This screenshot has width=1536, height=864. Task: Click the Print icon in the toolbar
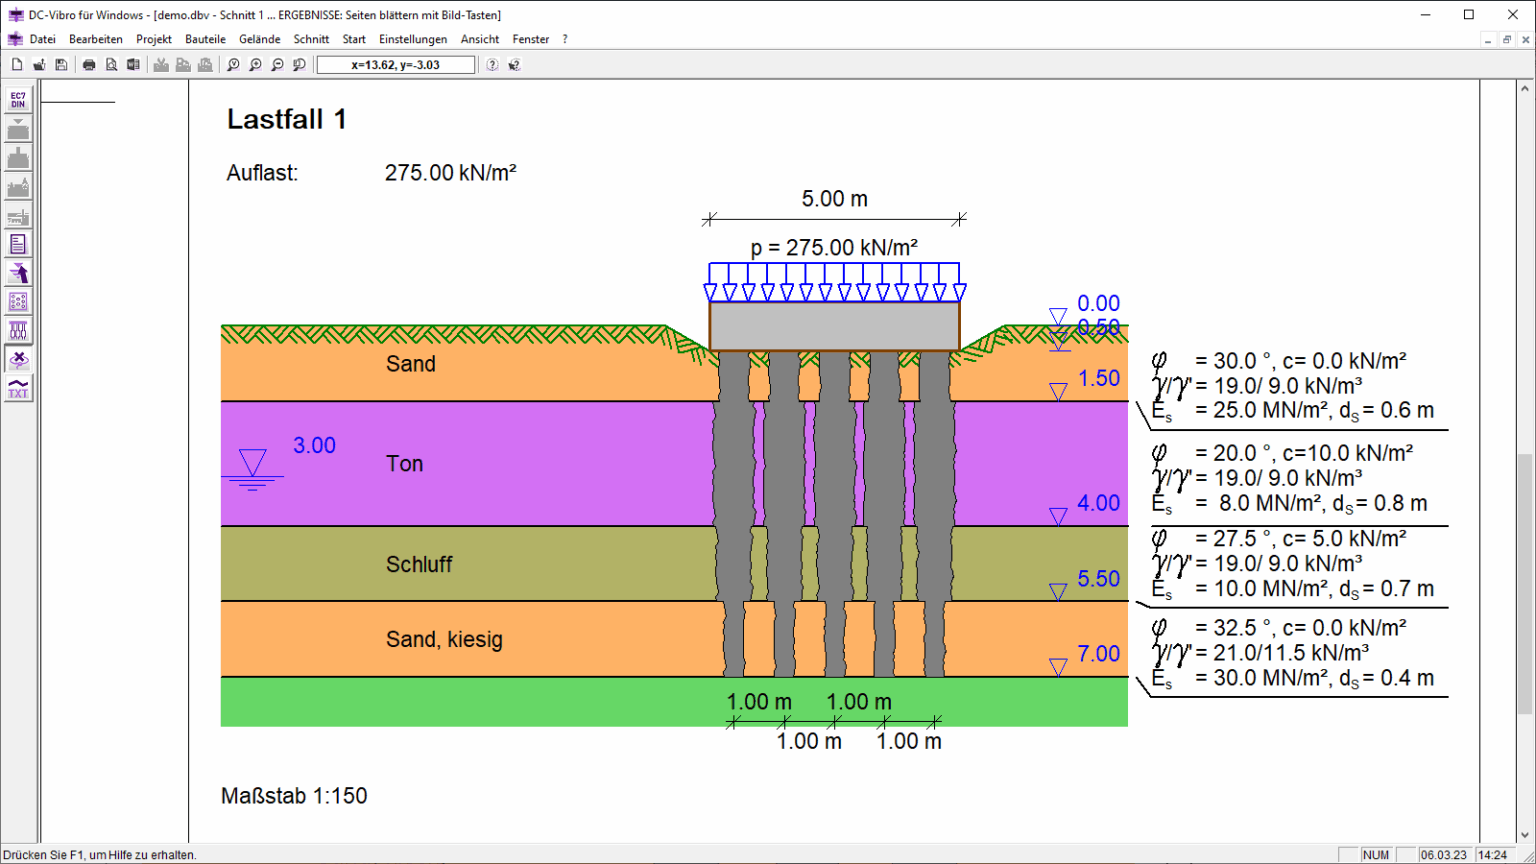(89, 65)
